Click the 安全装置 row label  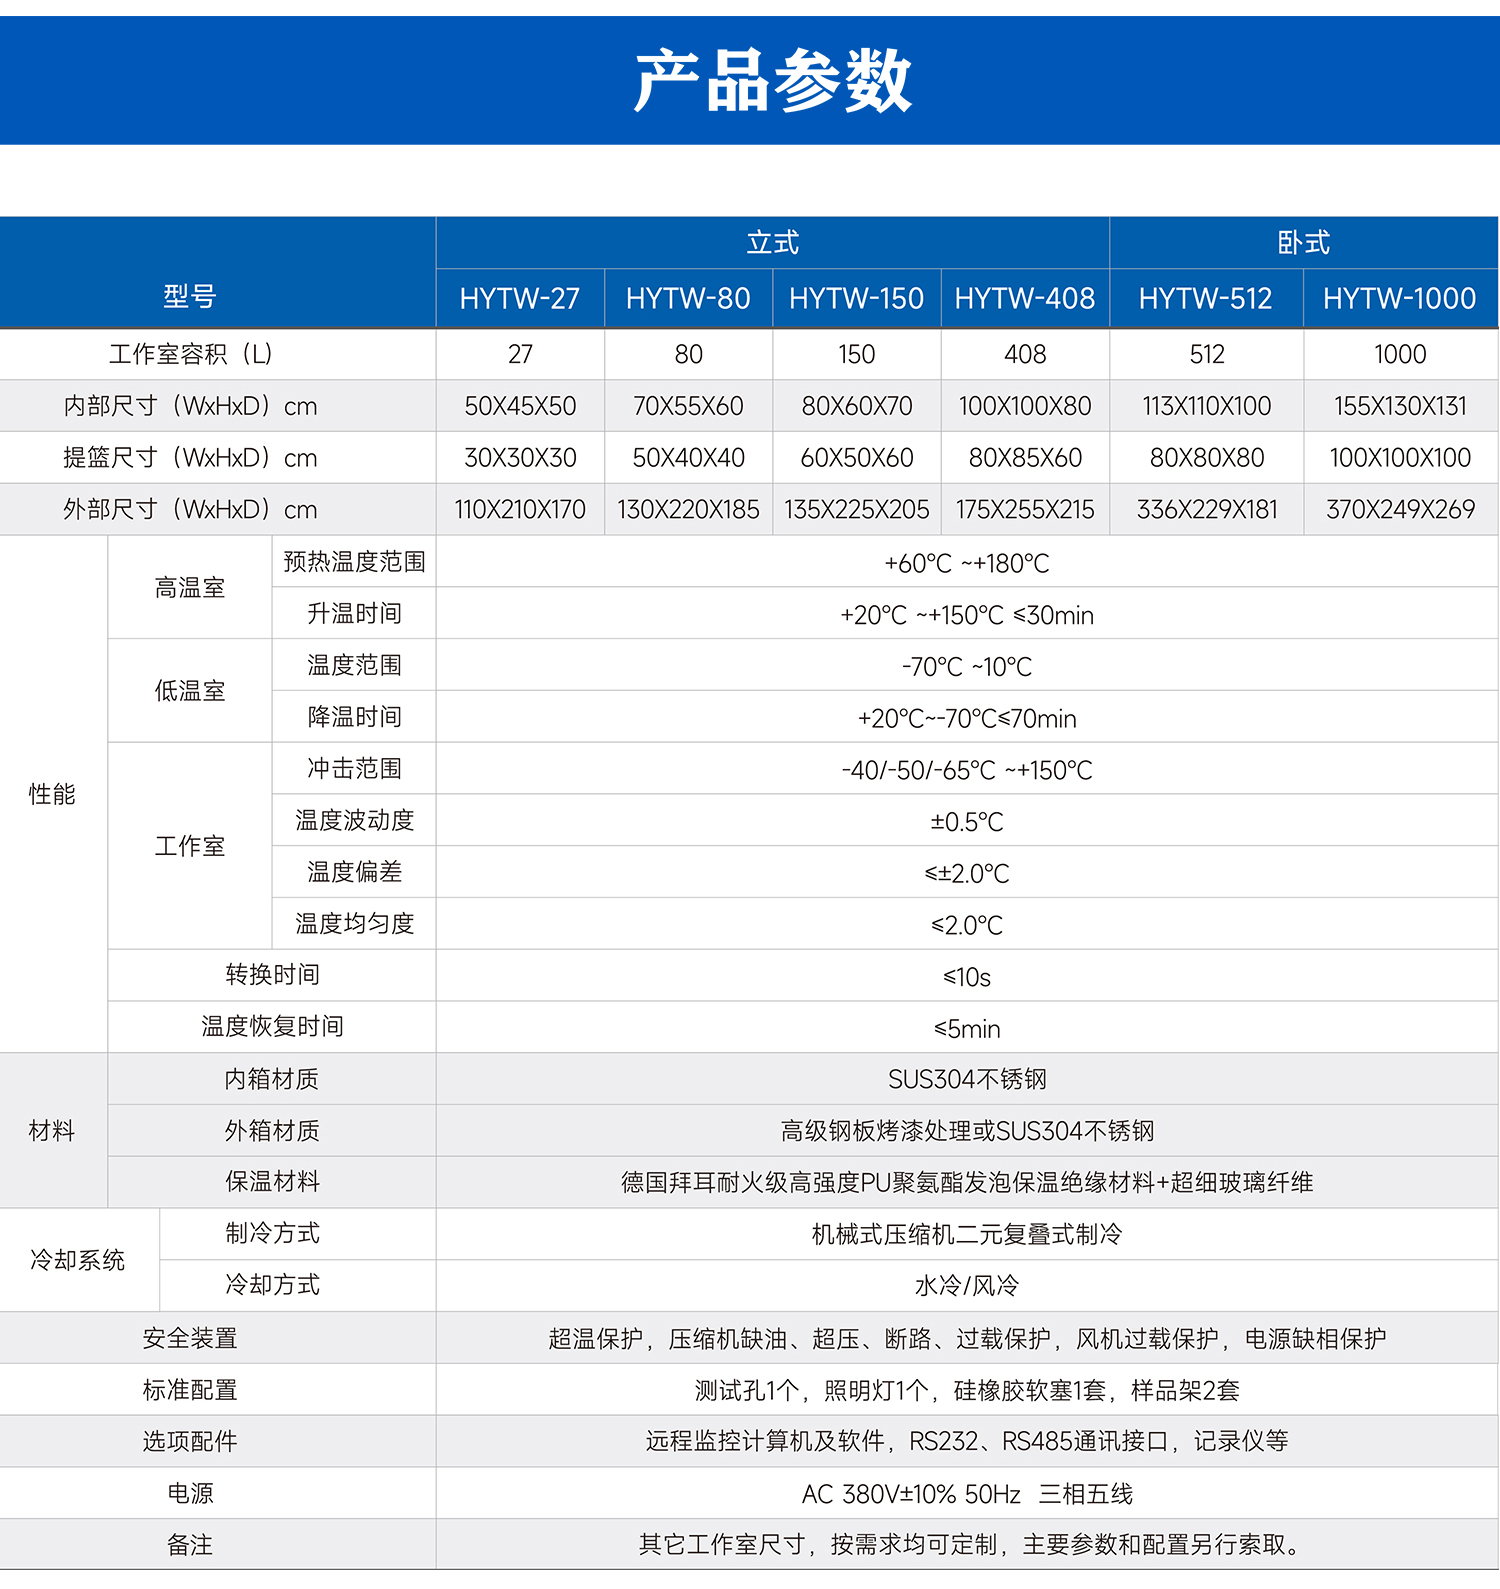click(190, 1338)
